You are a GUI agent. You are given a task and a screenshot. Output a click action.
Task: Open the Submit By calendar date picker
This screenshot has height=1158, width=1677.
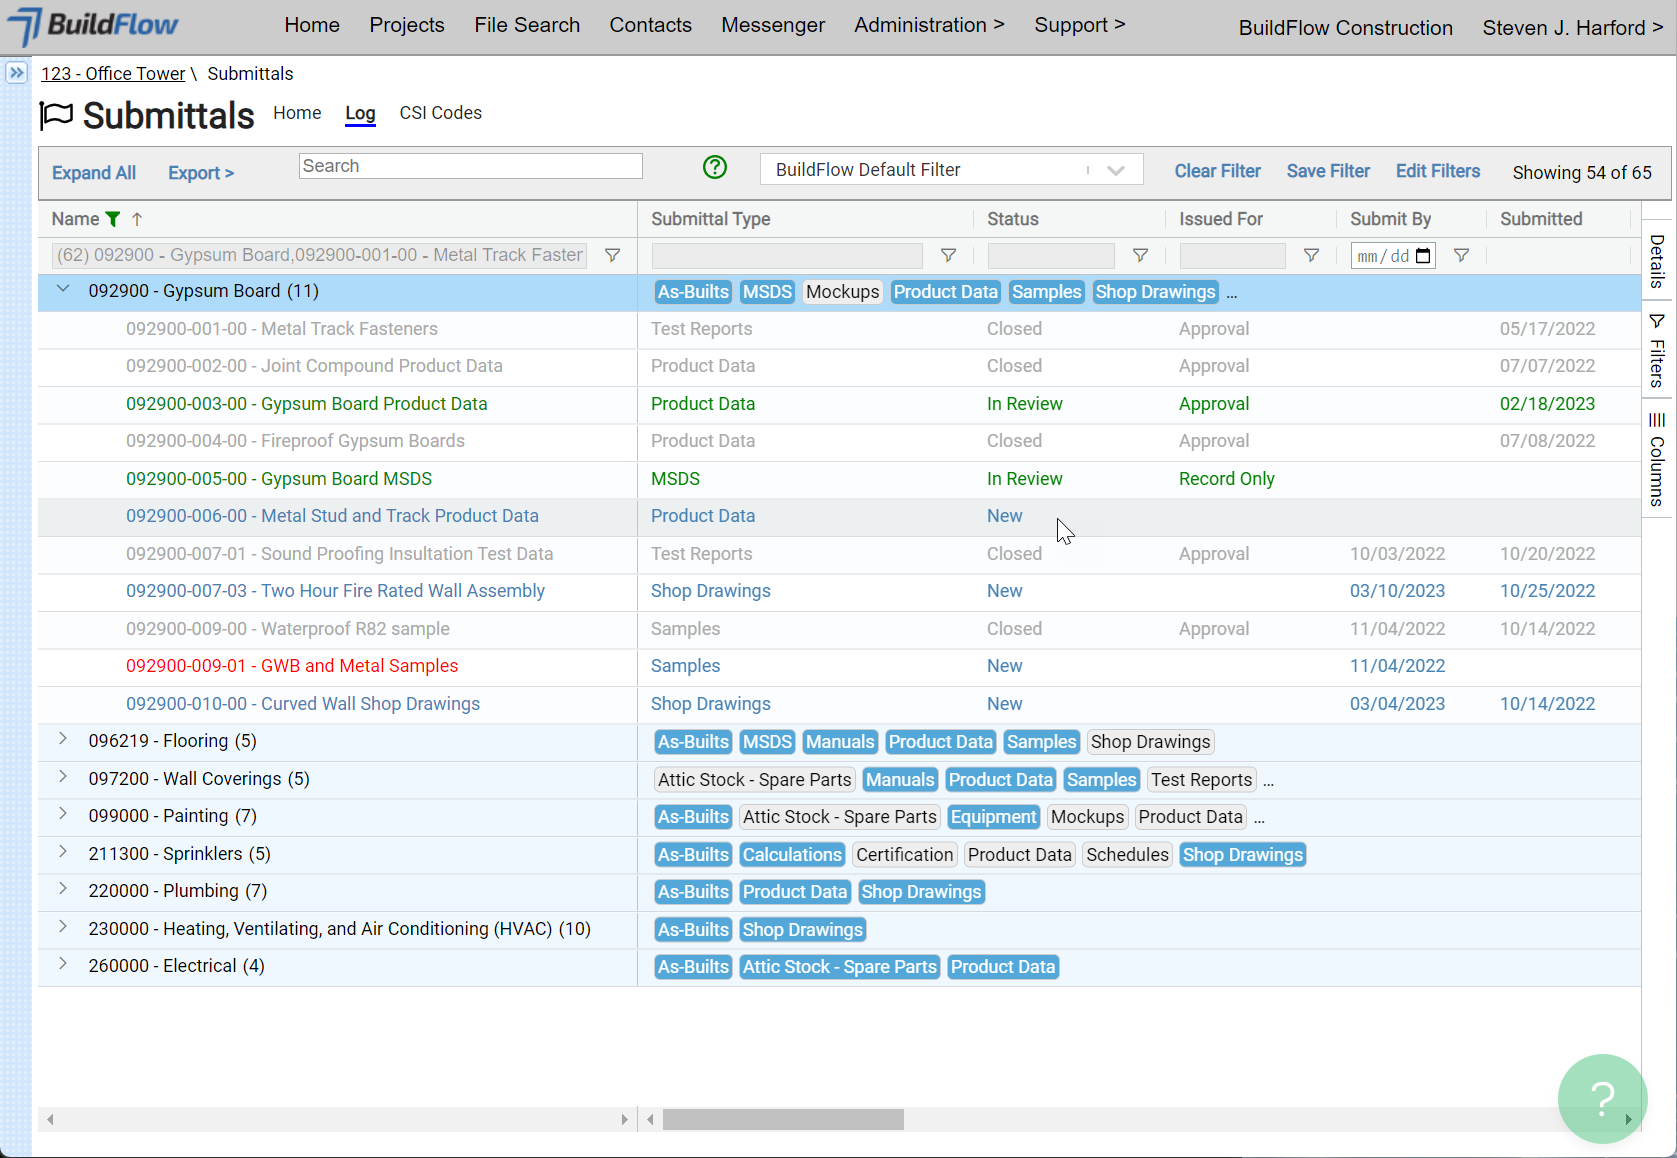1424,256
